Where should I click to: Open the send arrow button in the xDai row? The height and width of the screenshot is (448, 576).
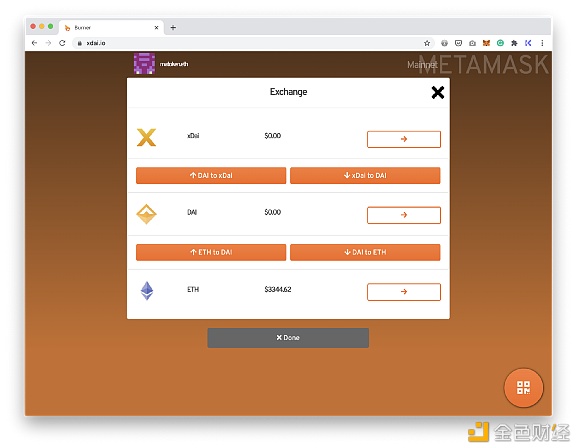click(404, 139)
